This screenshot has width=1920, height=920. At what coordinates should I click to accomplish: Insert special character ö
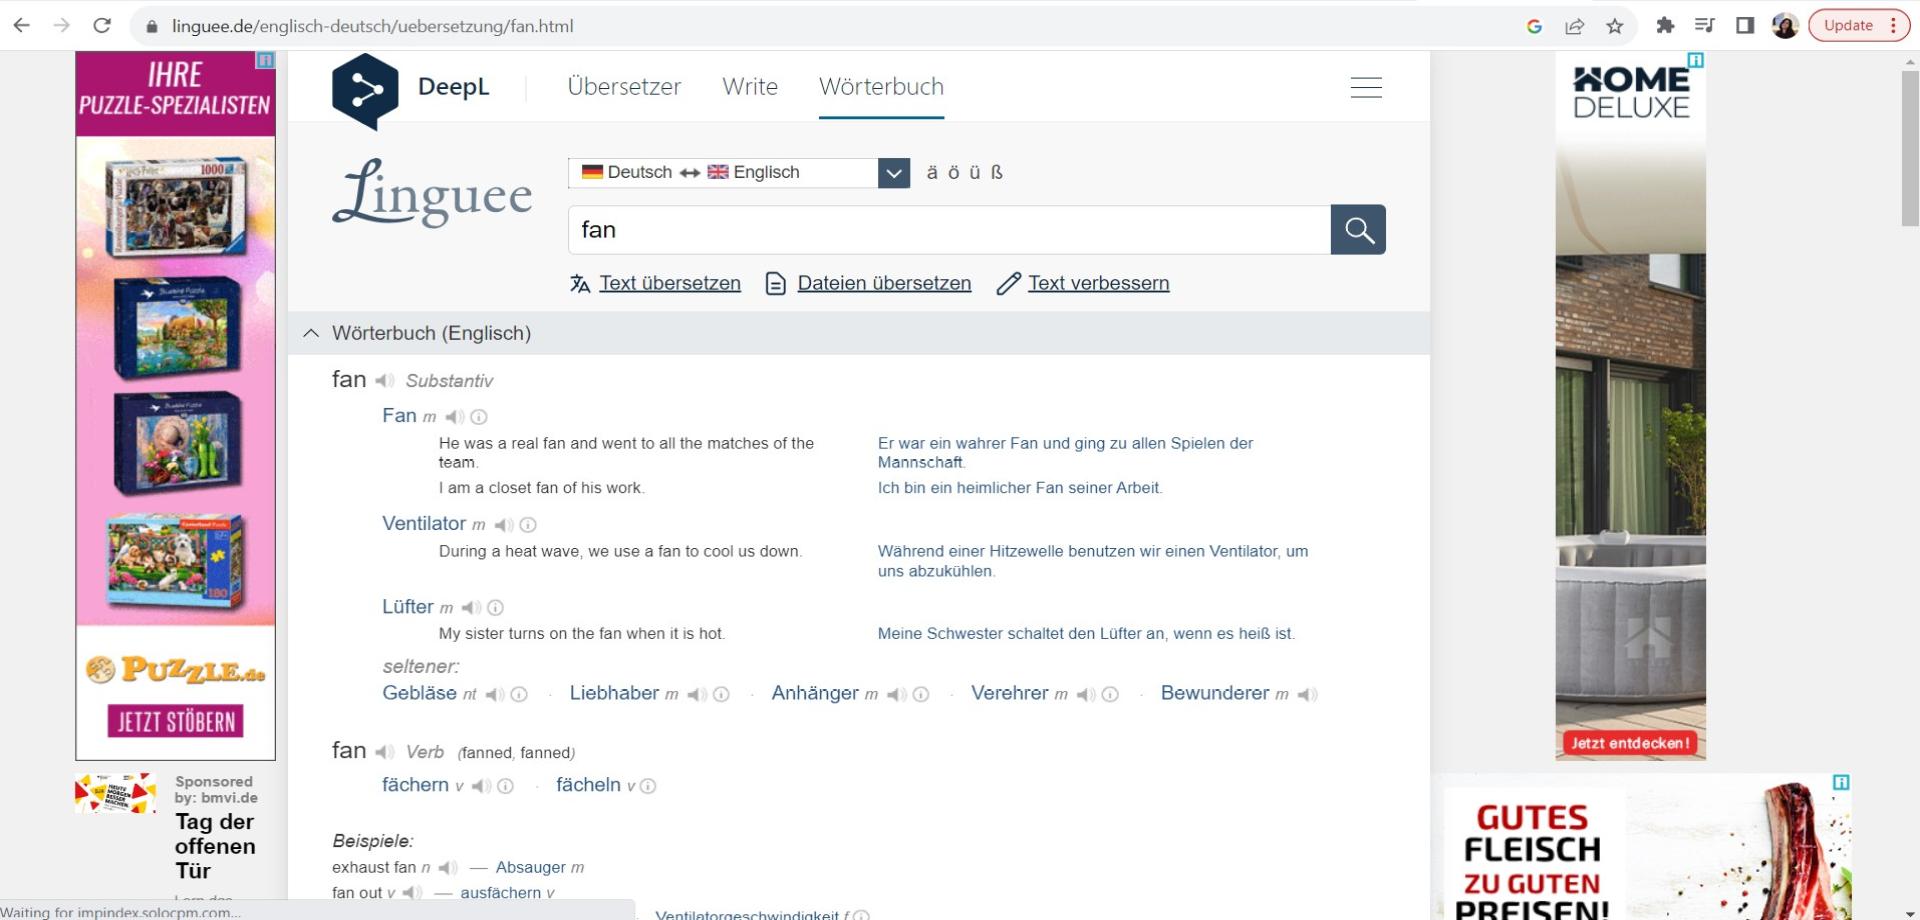point(954,173)
